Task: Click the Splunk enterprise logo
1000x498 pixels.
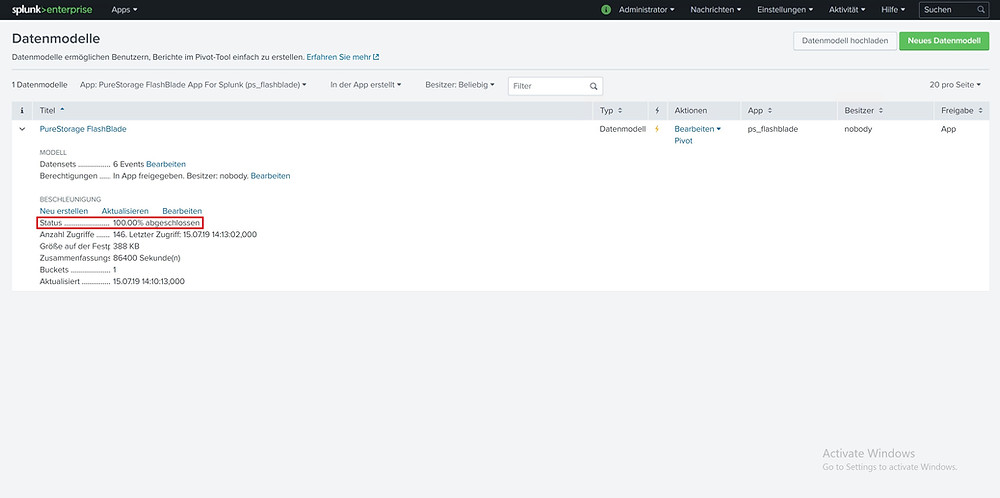Action: tap(52, 10)
